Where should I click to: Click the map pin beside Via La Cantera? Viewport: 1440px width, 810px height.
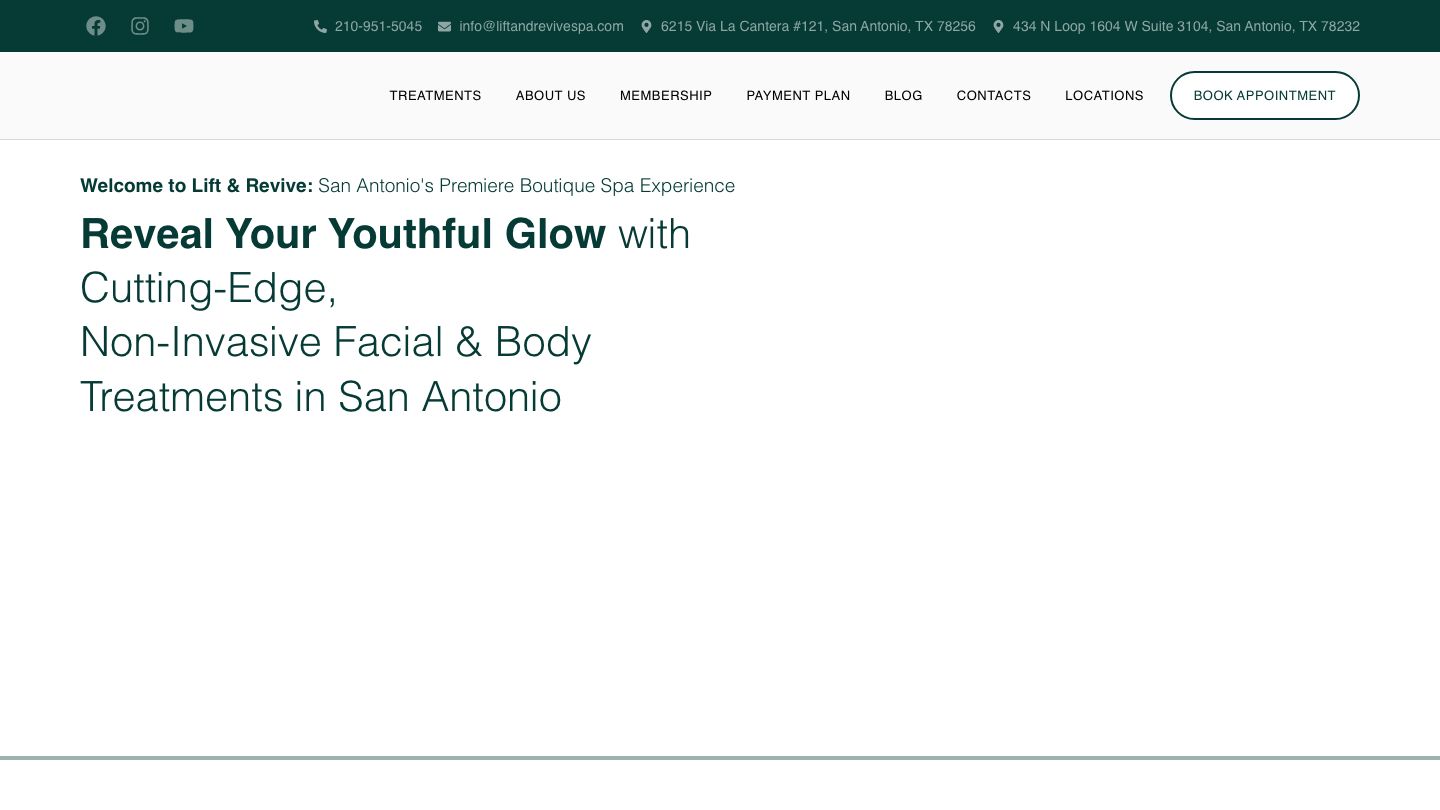(x=646, y=27)
